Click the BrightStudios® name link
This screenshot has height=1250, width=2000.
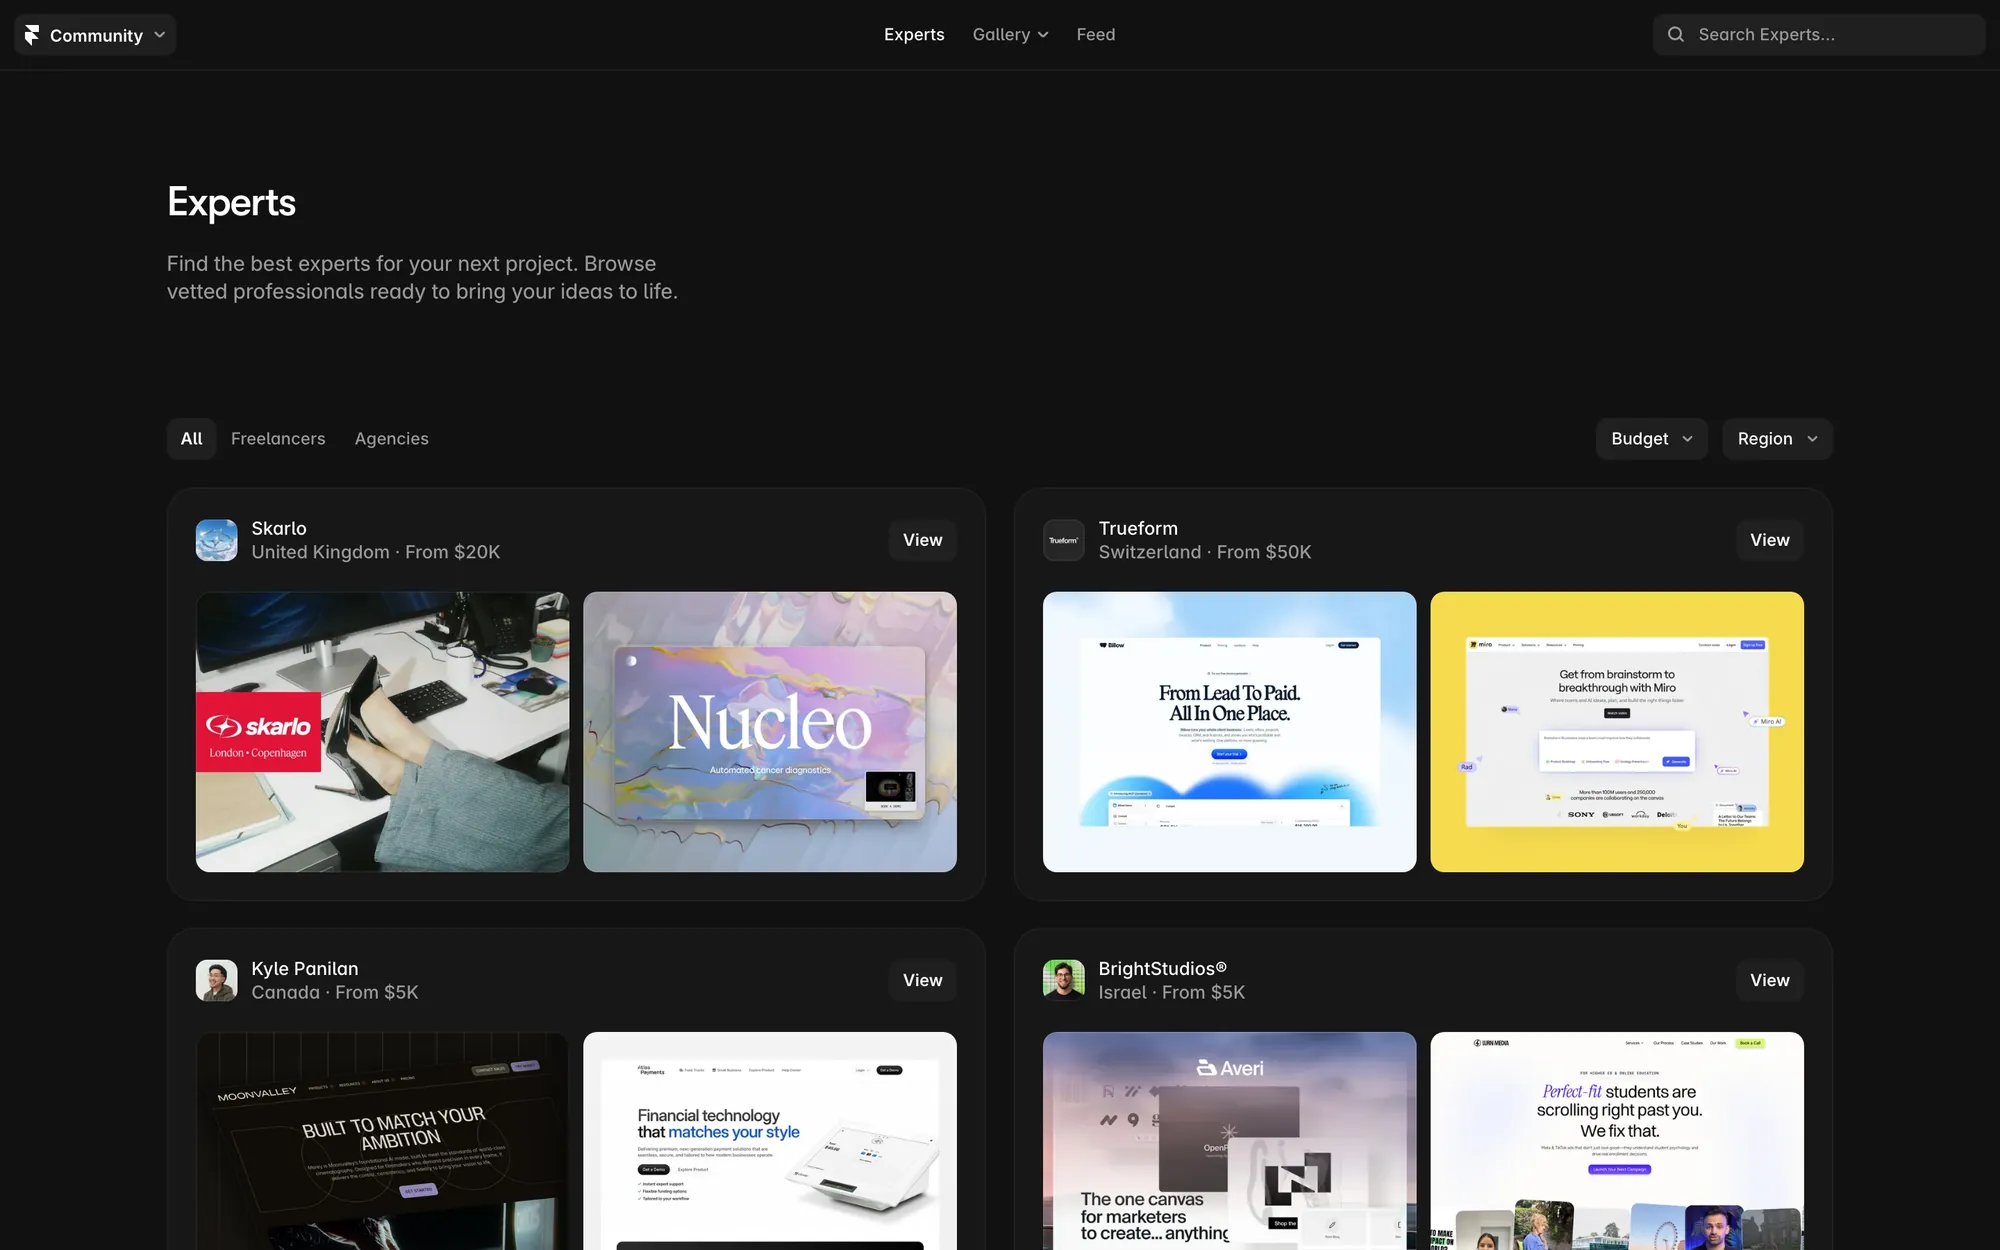click(1162, 969)
